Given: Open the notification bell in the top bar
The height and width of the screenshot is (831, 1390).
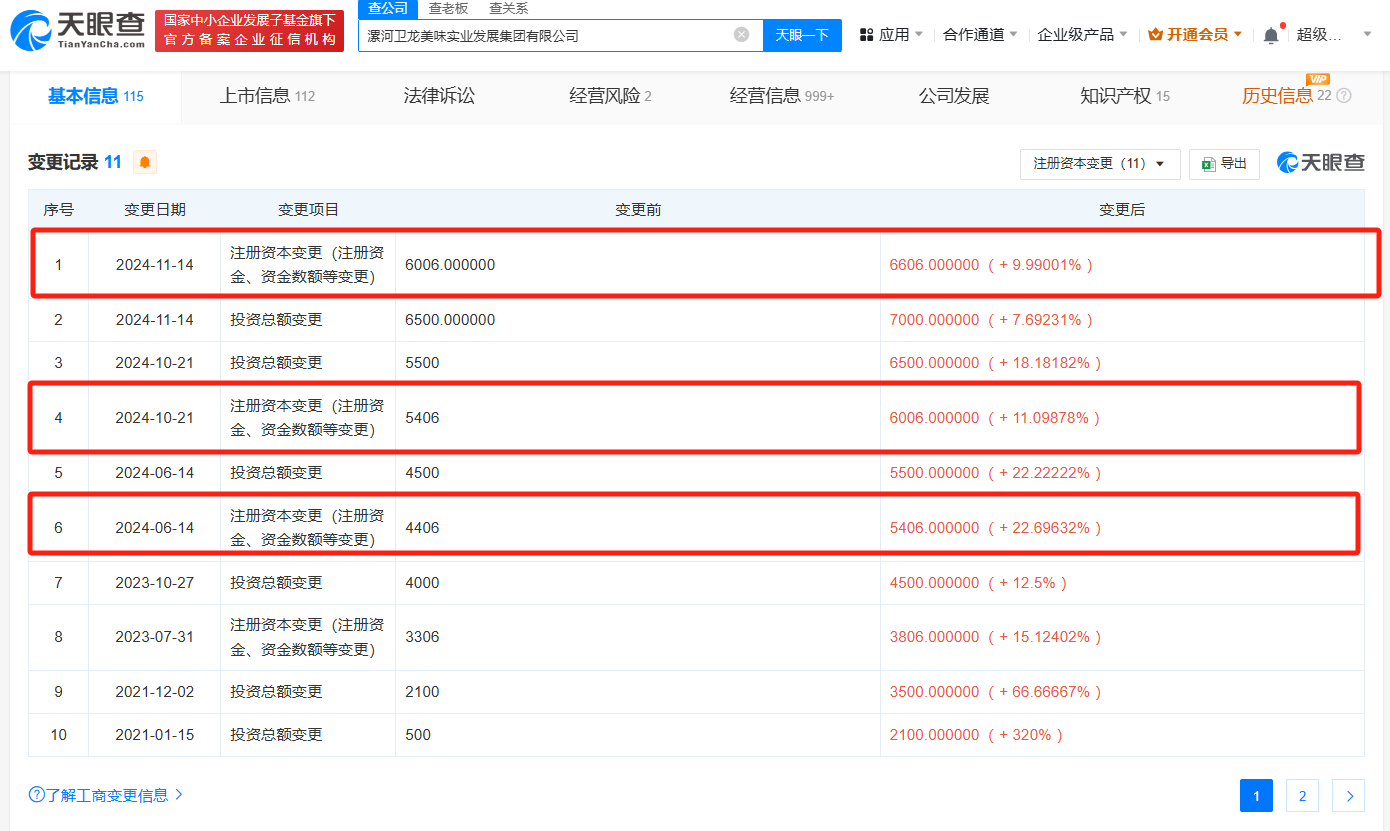Looking at the screenshot, I should (1271, 35).
